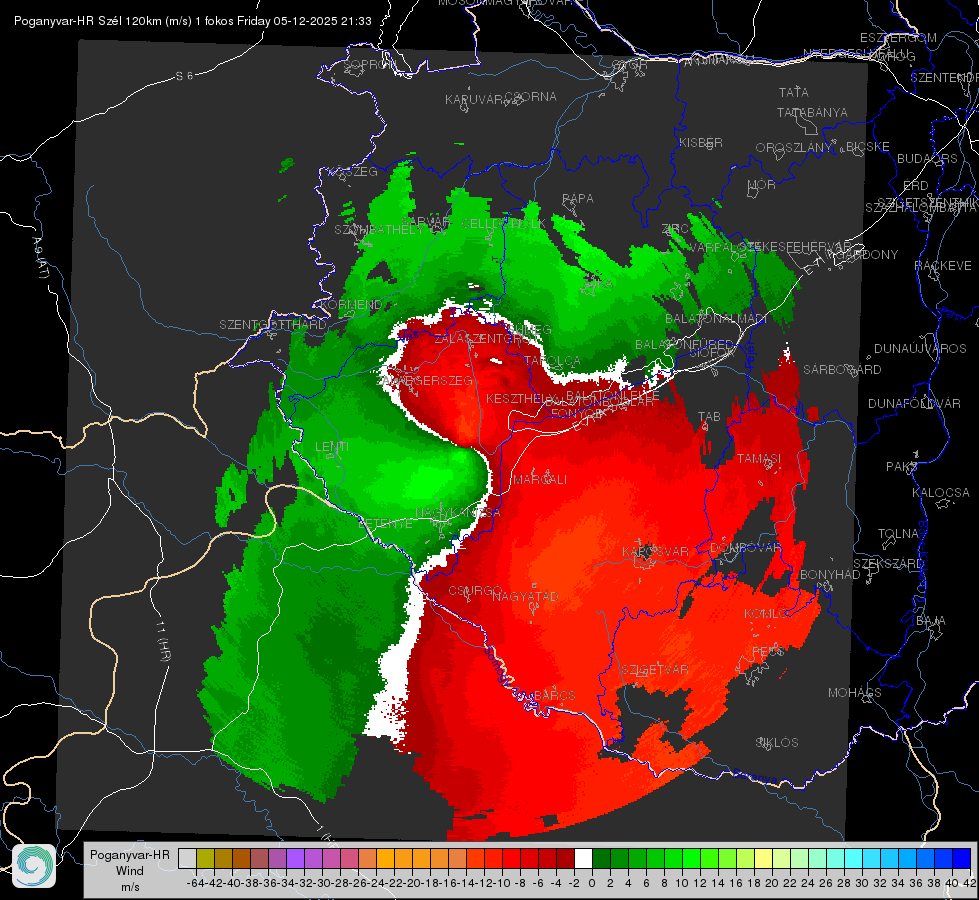Screen dimensions: 979x900
Task: Click the BONYHAD city label
Action: pos(830,575)
